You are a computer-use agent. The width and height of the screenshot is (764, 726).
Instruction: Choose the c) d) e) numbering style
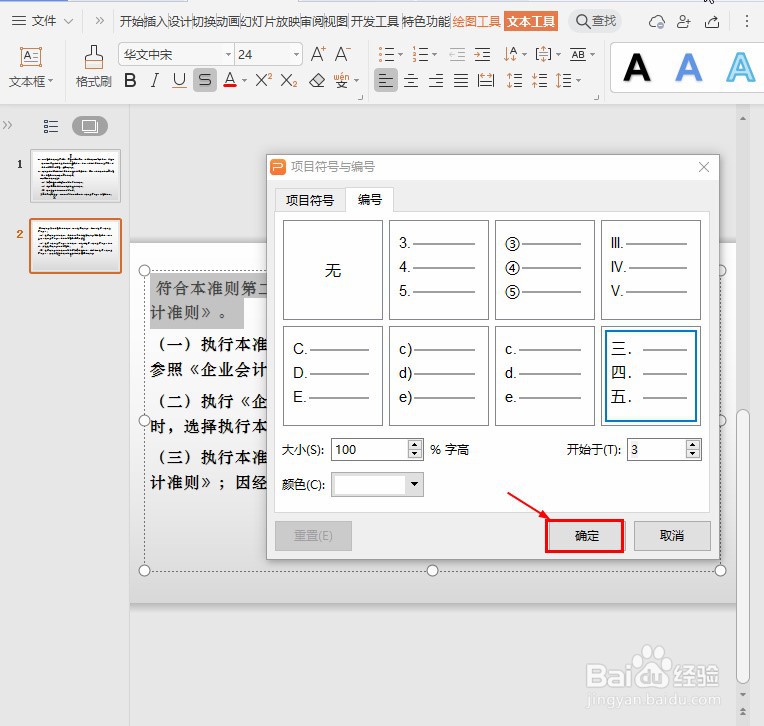point(439,376)
